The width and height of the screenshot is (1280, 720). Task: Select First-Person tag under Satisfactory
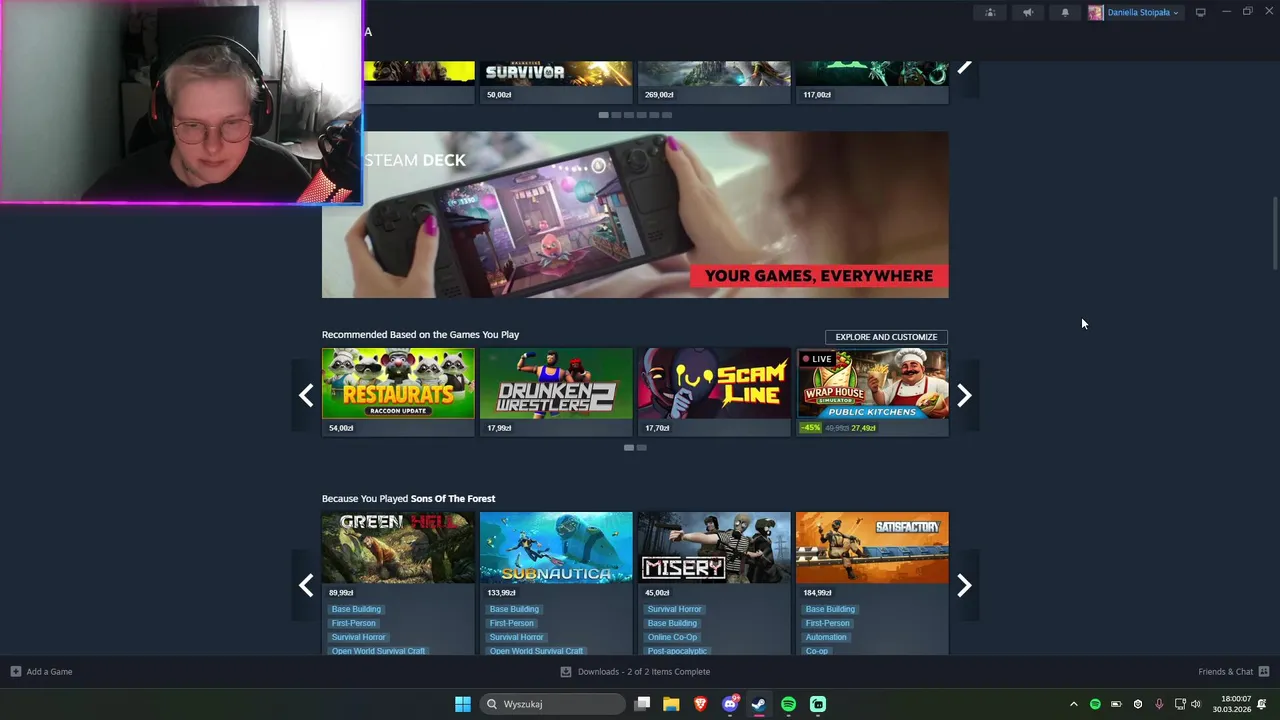pyautogui.click(x=828, y=623)
